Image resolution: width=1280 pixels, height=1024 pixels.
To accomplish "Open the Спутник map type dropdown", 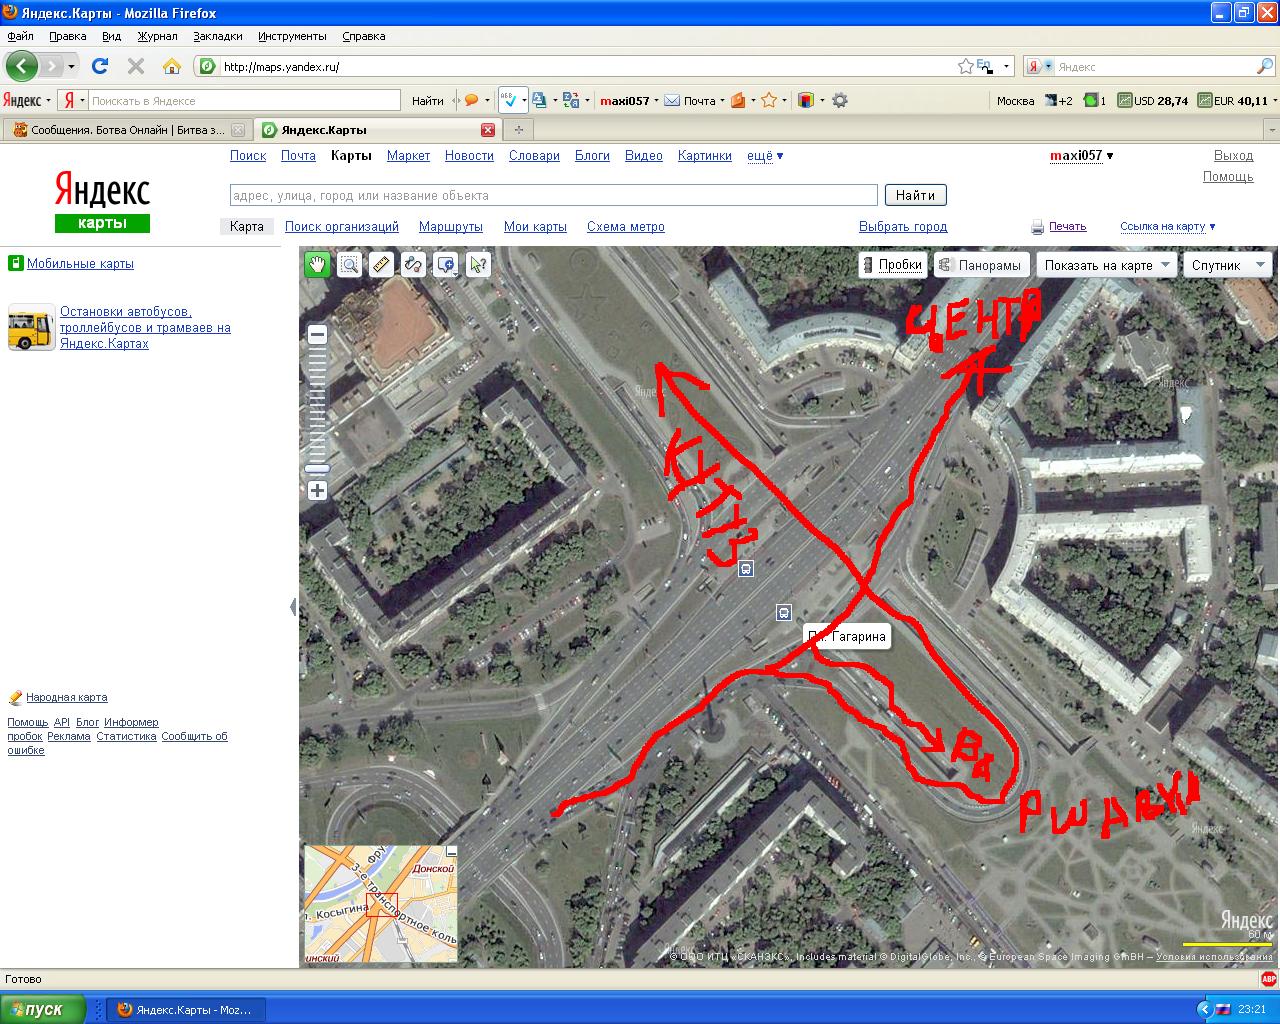I will click(1227, 265).
